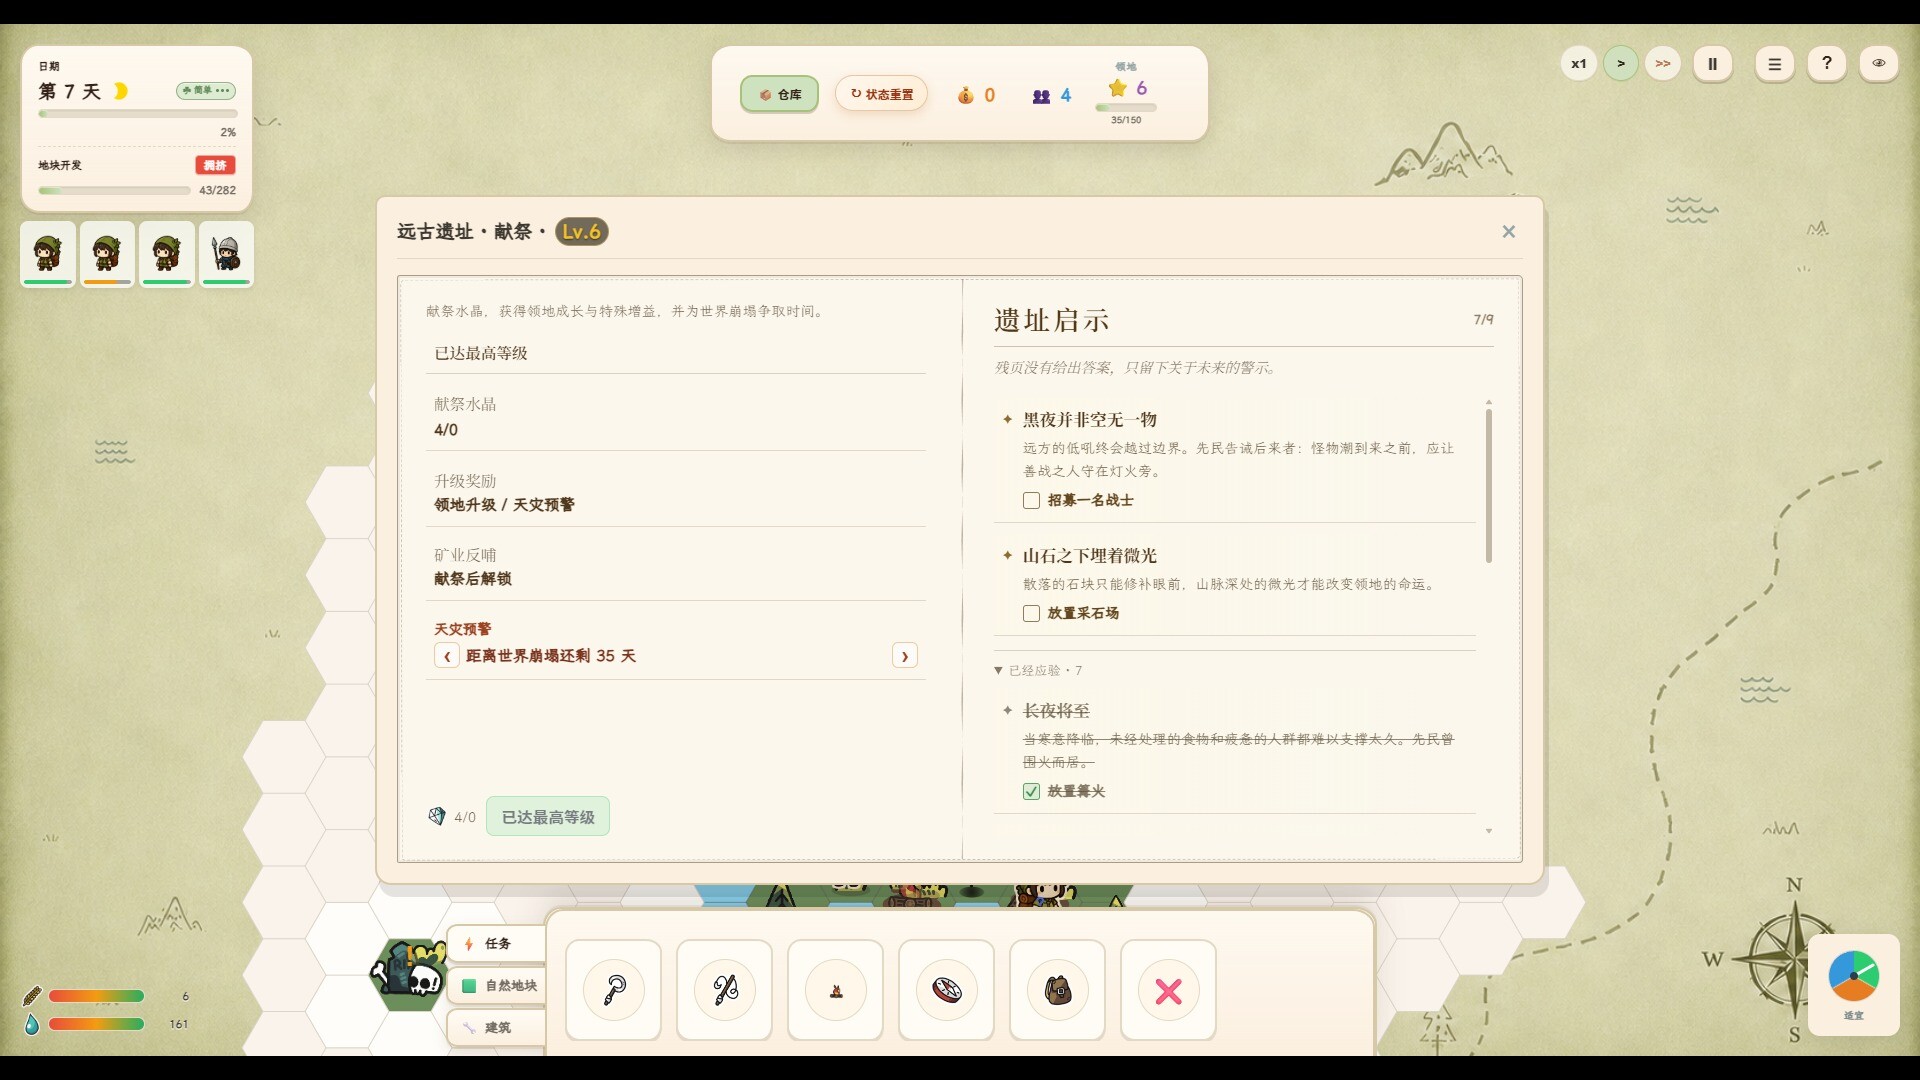Switch to the 建筑 tab

(497, 1027)
